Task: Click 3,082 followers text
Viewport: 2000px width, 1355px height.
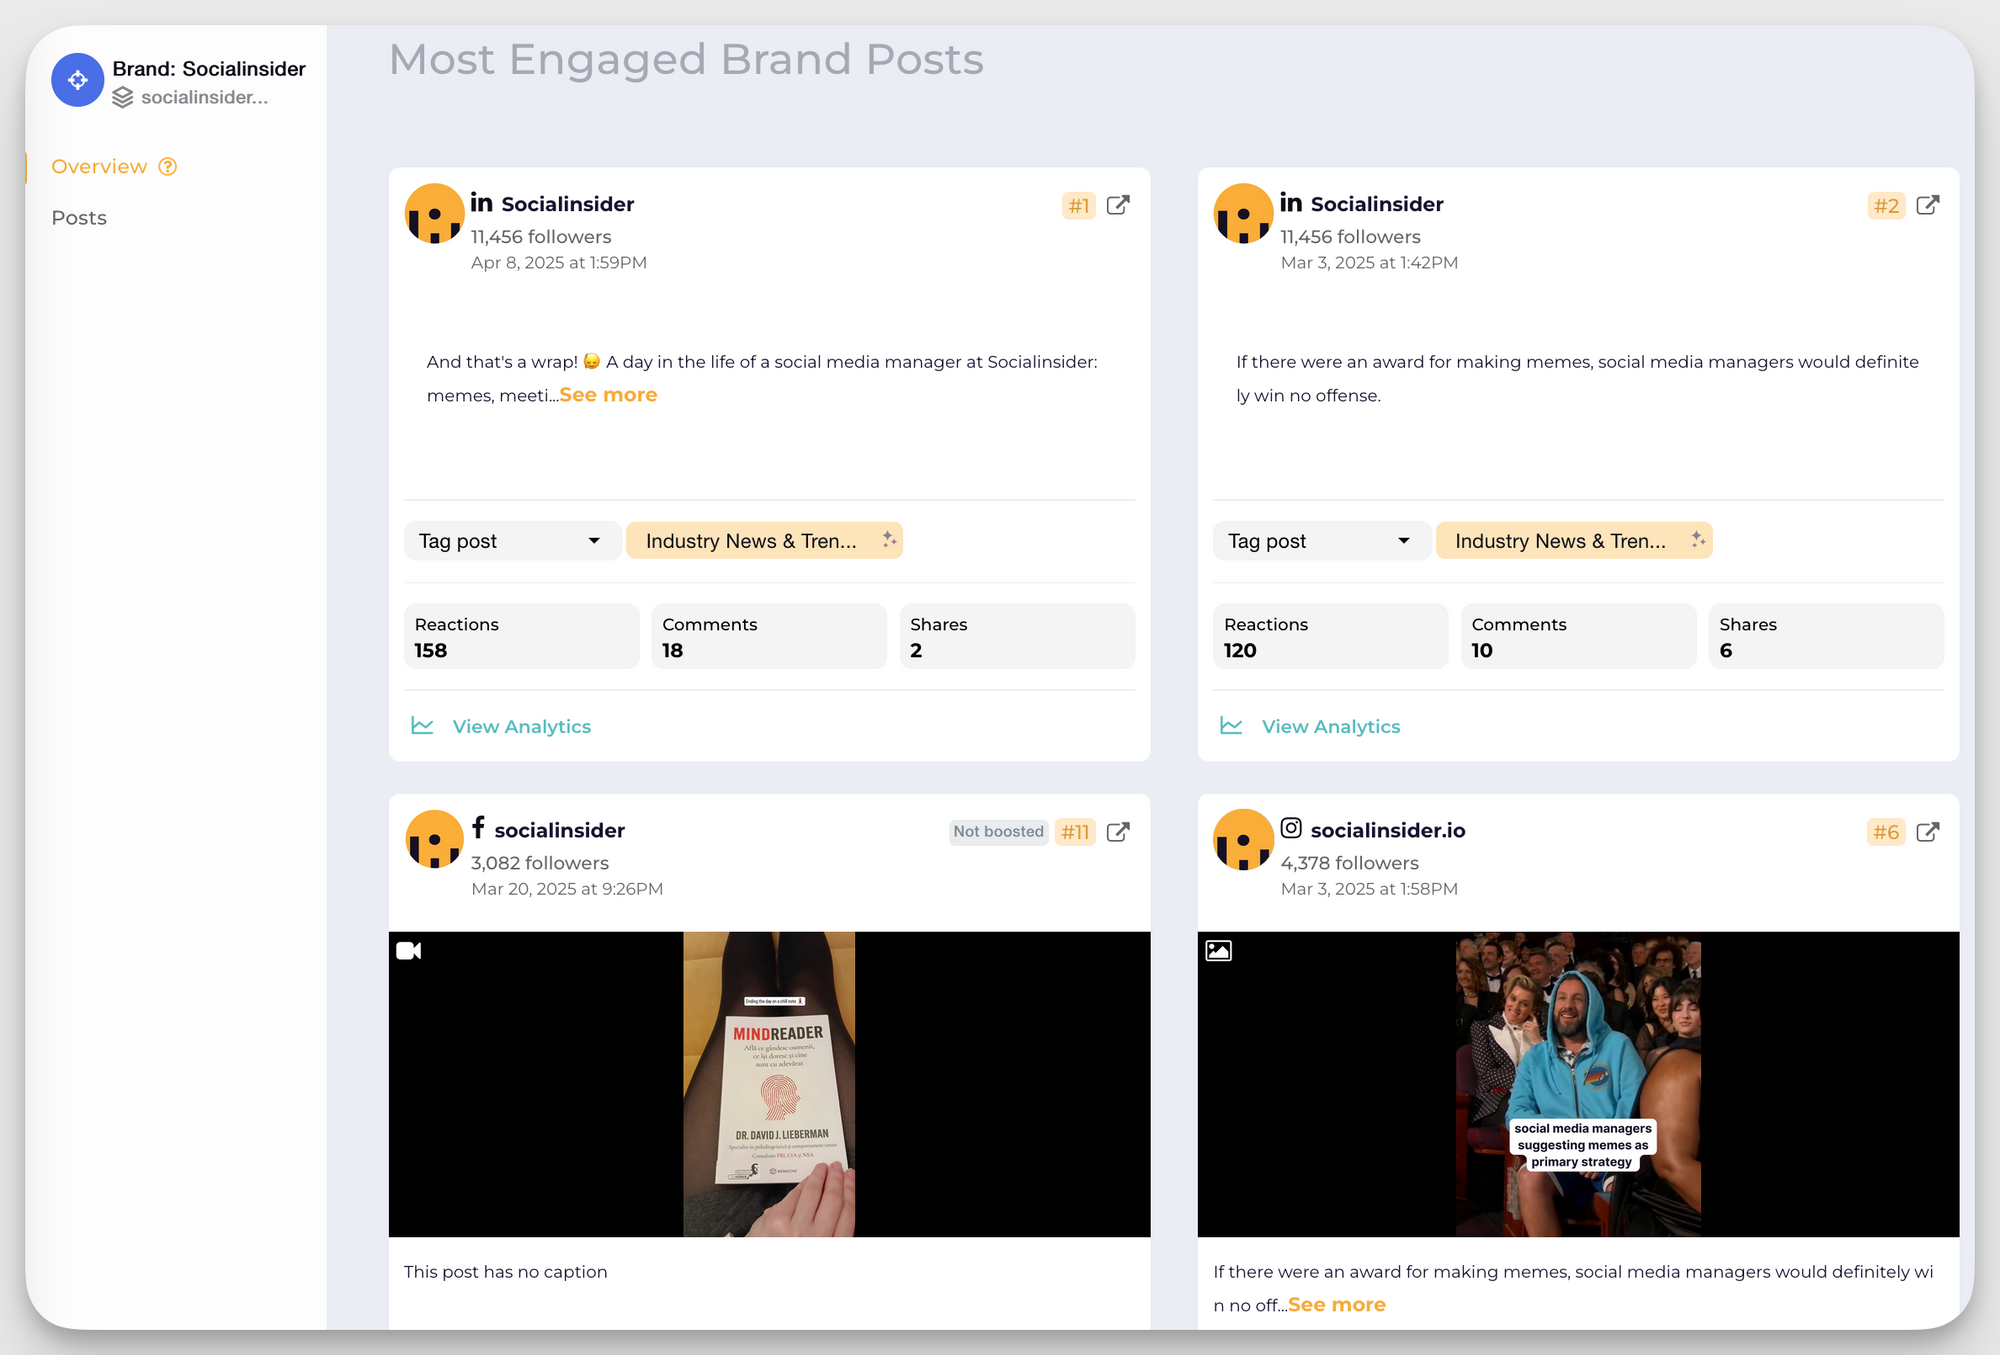Action: click(x=540, y=863)
